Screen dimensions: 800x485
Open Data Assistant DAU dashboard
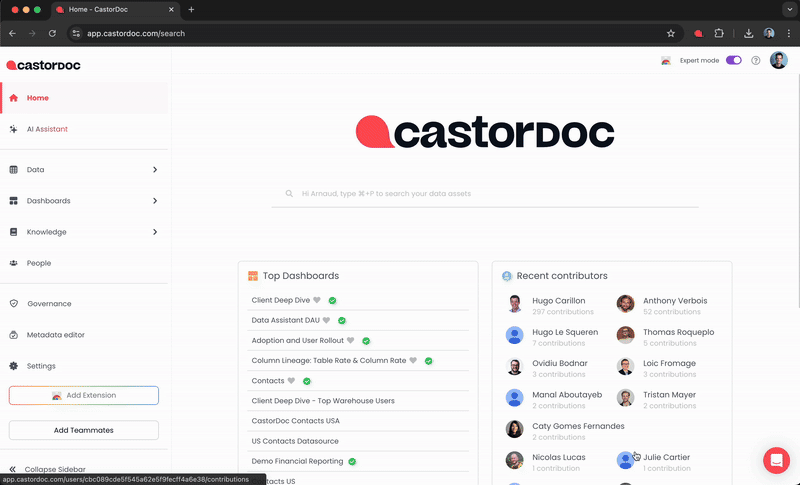pos(285,320)
